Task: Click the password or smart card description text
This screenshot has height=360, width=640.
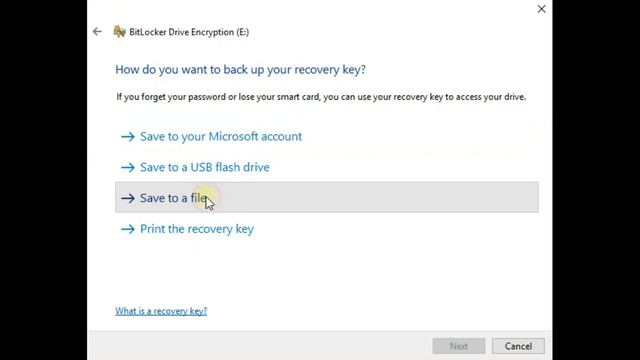Action: [321, 97]
